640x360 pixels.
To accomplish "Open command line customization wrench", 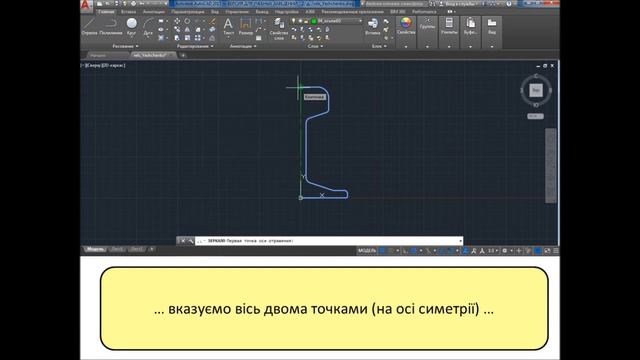I will pos(190,241).
